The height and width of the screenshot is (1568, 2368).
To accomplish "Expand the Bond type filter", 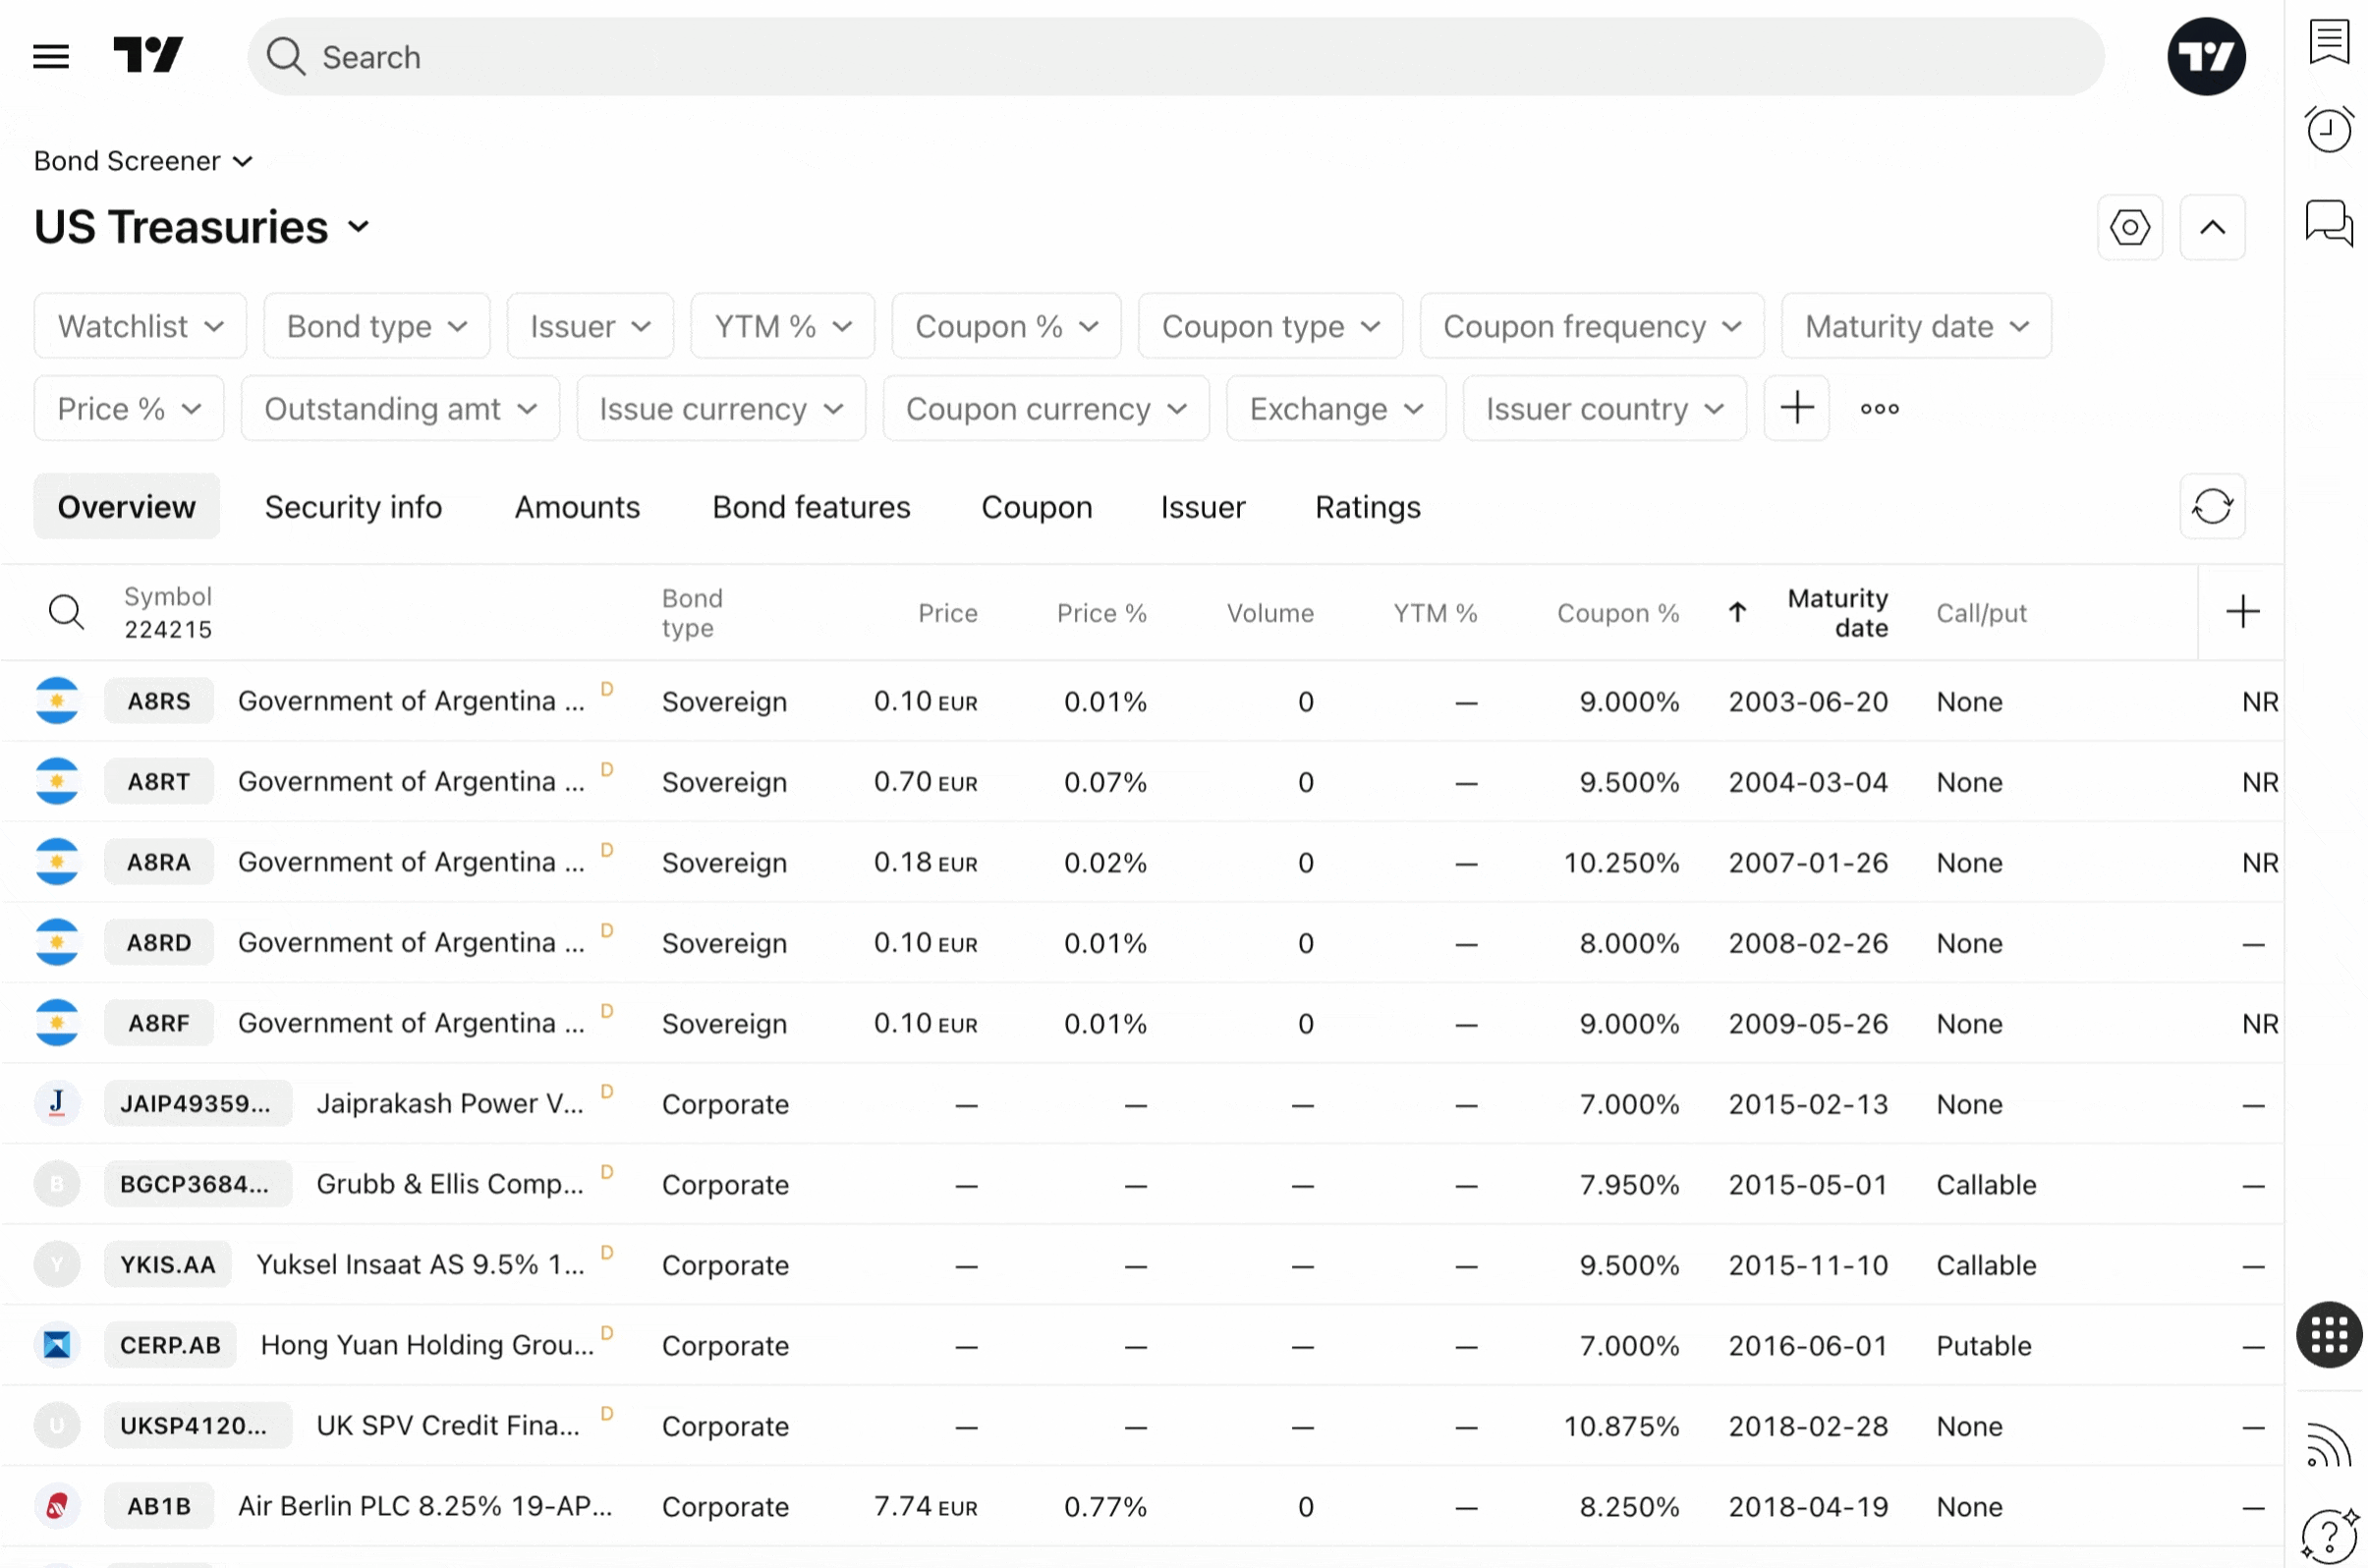I will tap(376, 326).
